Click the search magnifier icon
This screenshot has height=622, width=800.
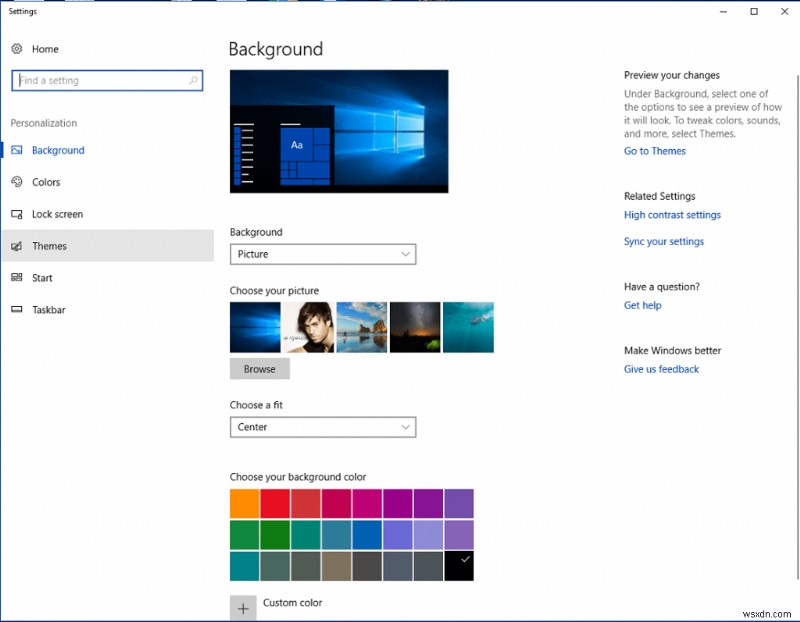click(194, 80)
